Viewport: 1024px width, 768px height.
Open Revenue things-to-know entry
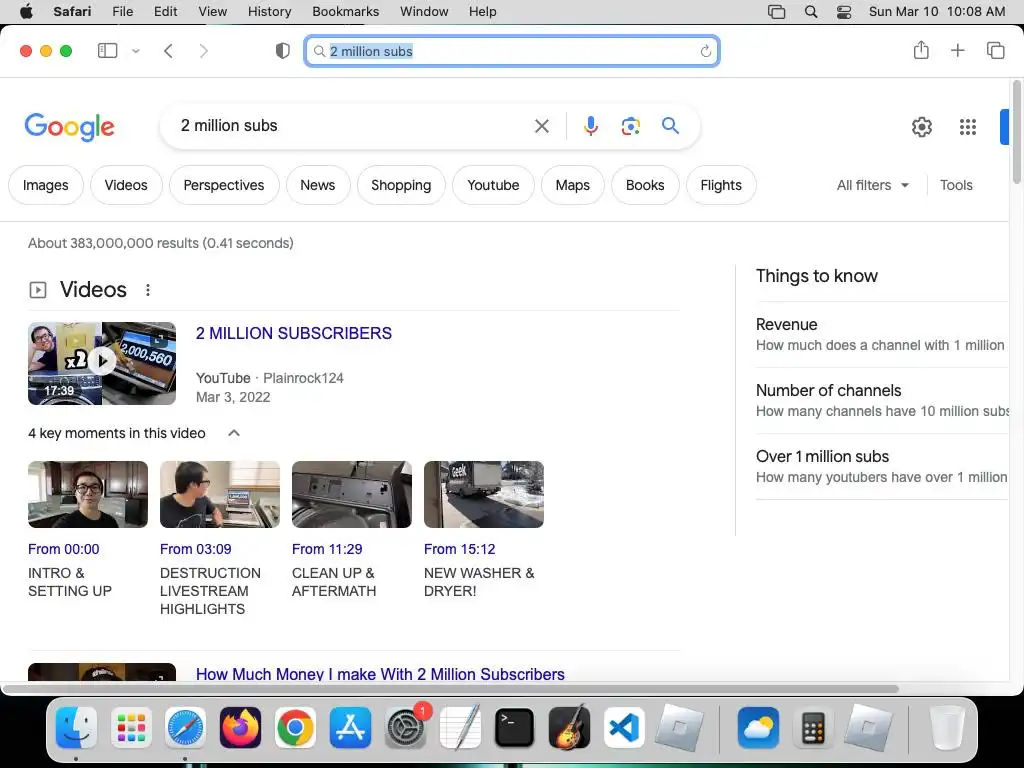coord(882,334)
